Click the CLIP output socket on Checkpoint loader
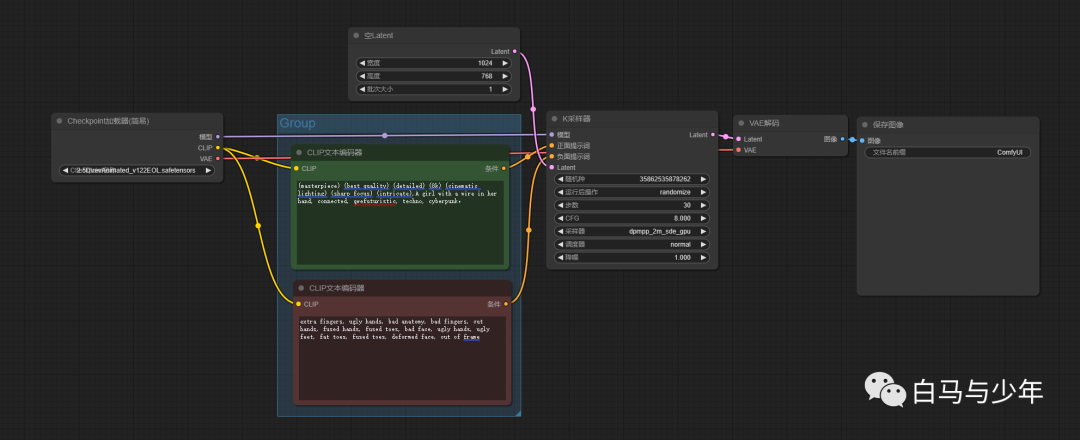The width and height of the screenshot is (1080, 440). 218,148
